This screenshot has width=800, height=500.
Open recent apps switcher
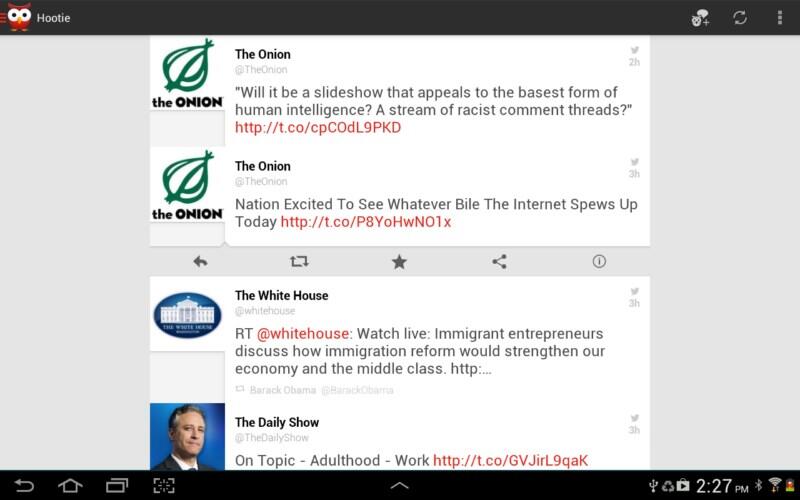coord(117,485)
